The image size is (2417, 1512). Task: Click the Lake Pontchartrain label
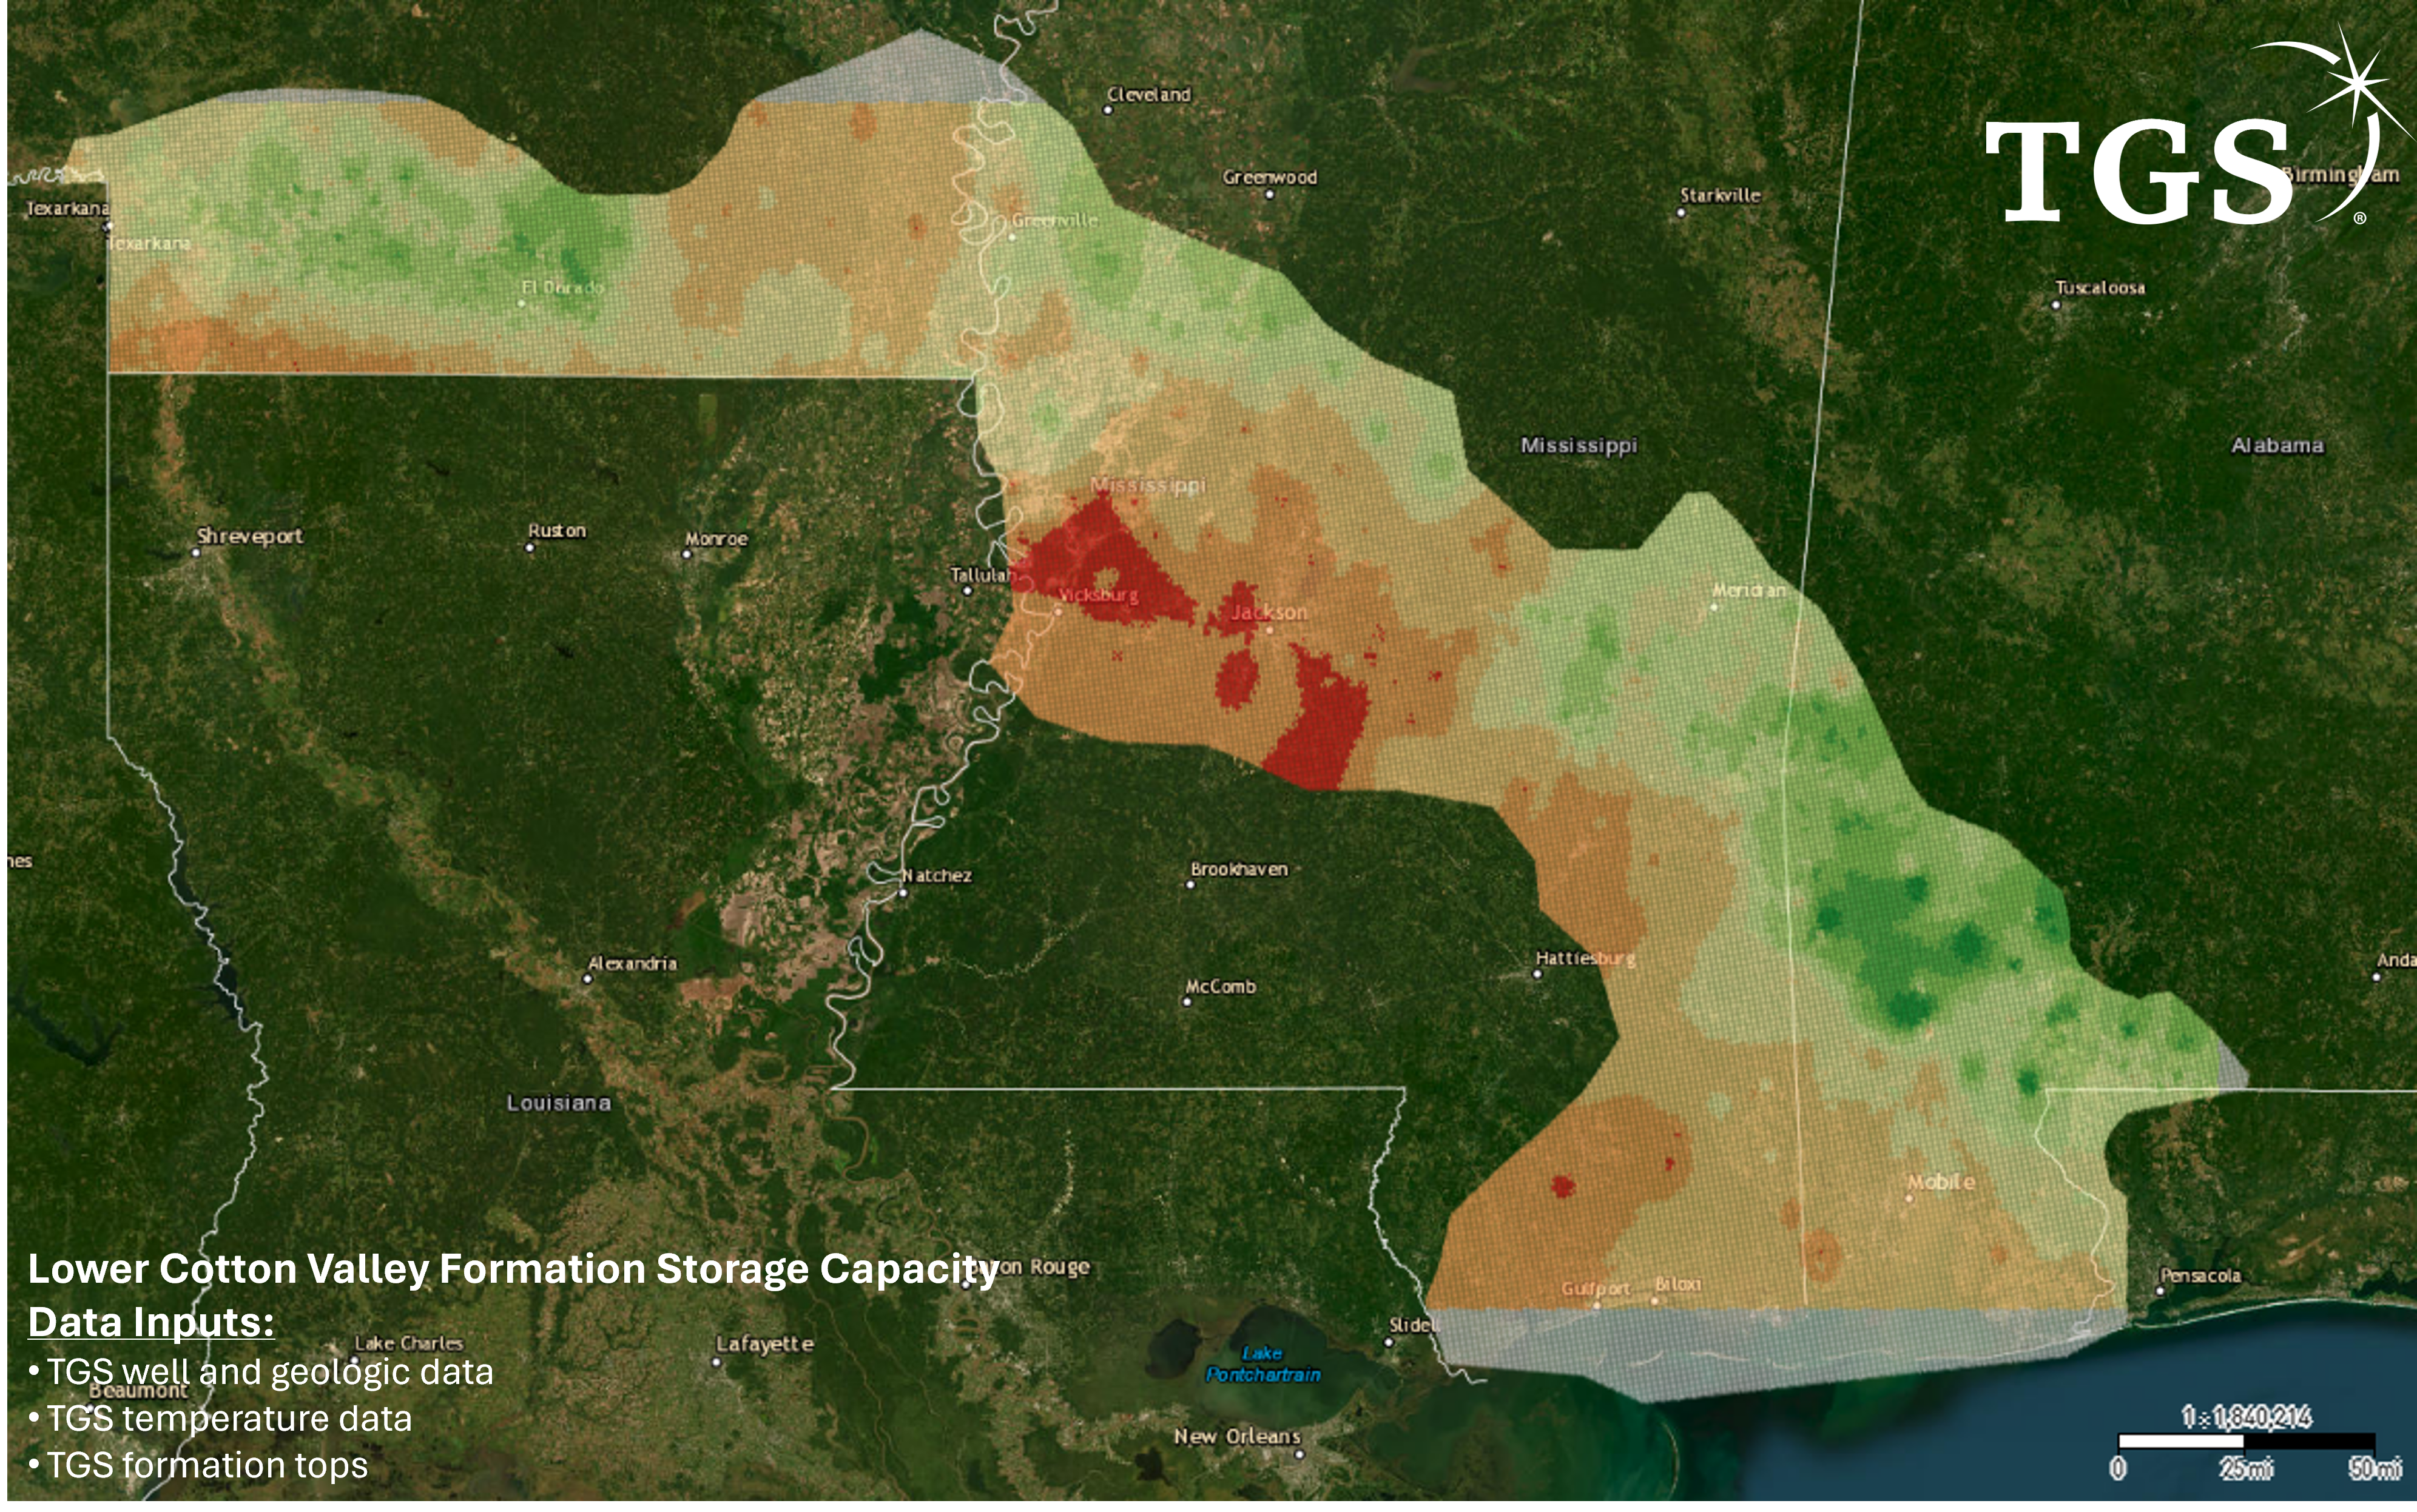tap(1263, 1364)
